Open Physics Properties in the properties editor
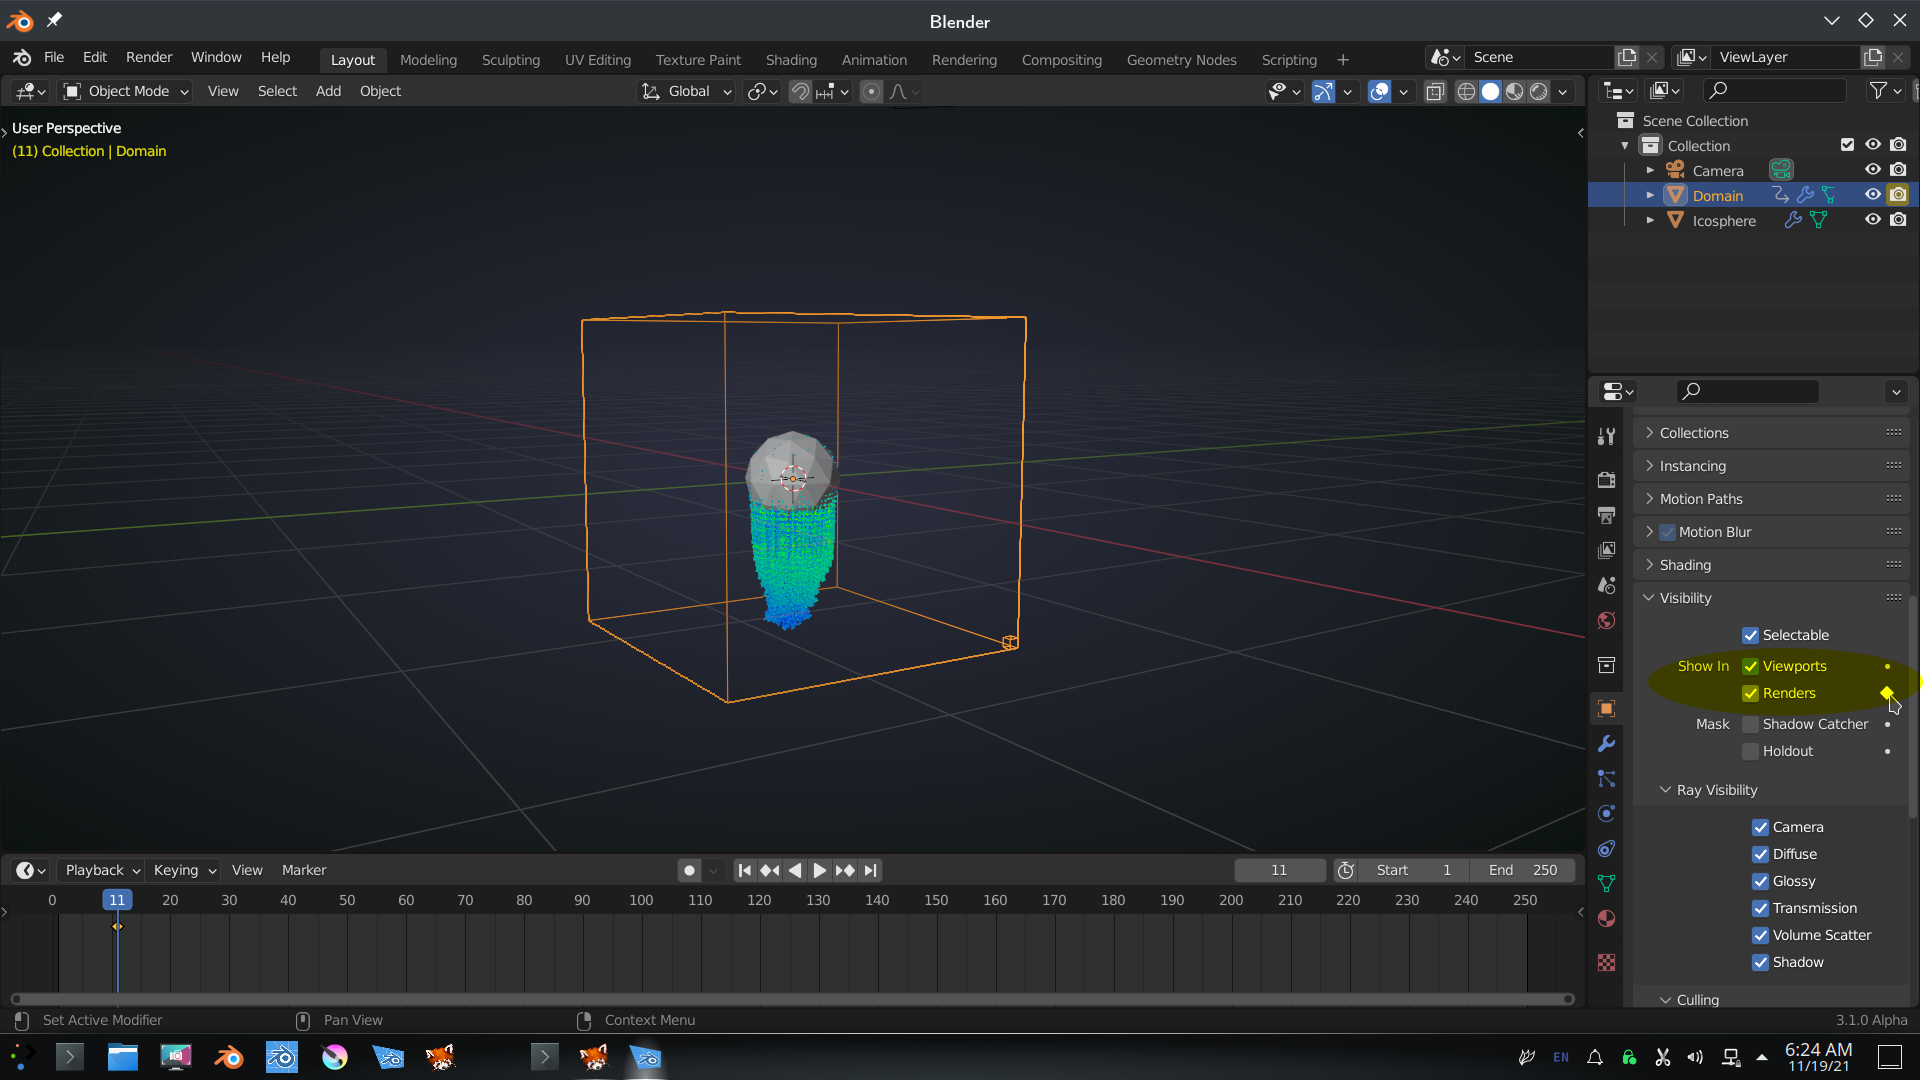The width and height of the screenshot is (1924, 1080). [x=1606, y=813]
